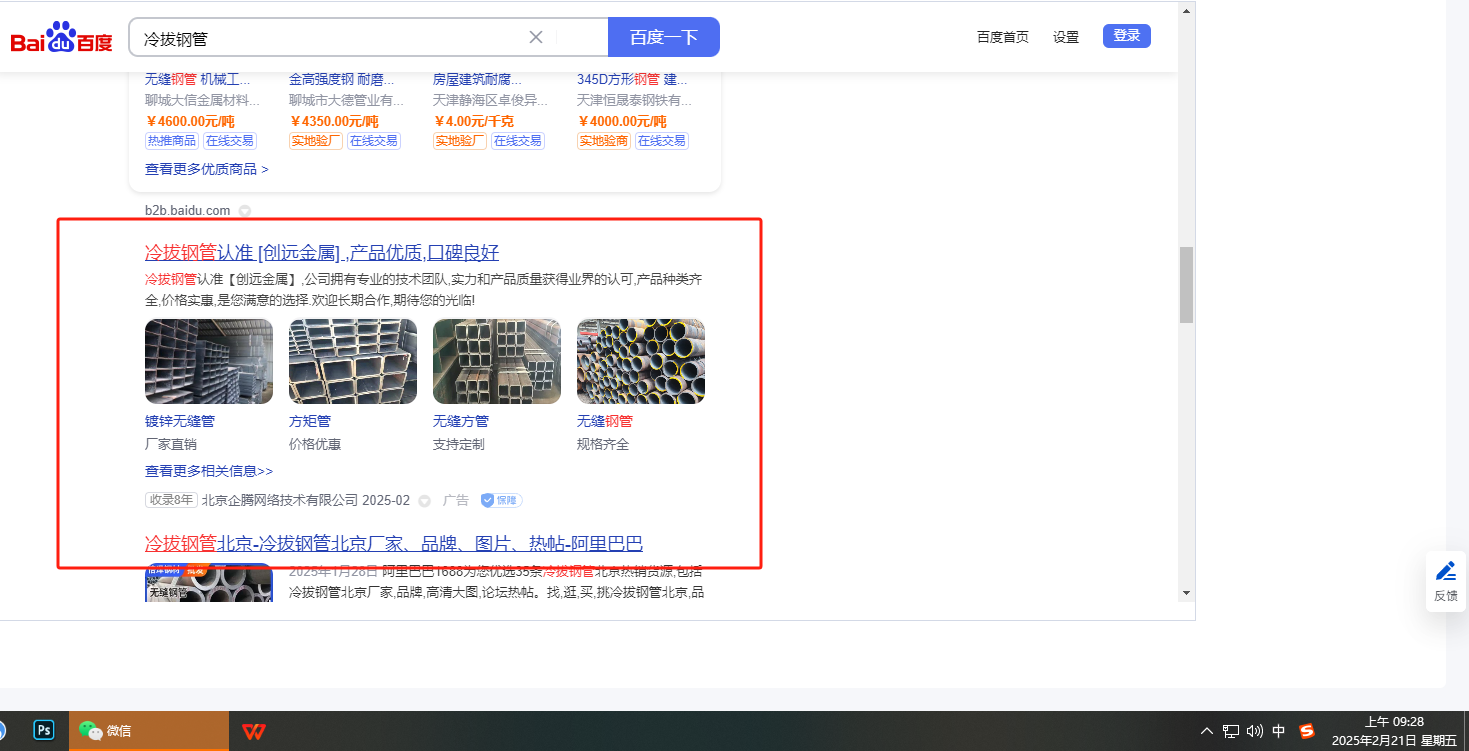Open the 方矩管 product thumbnail
This screenshot has width=1469, height=751.
[353, 361]
